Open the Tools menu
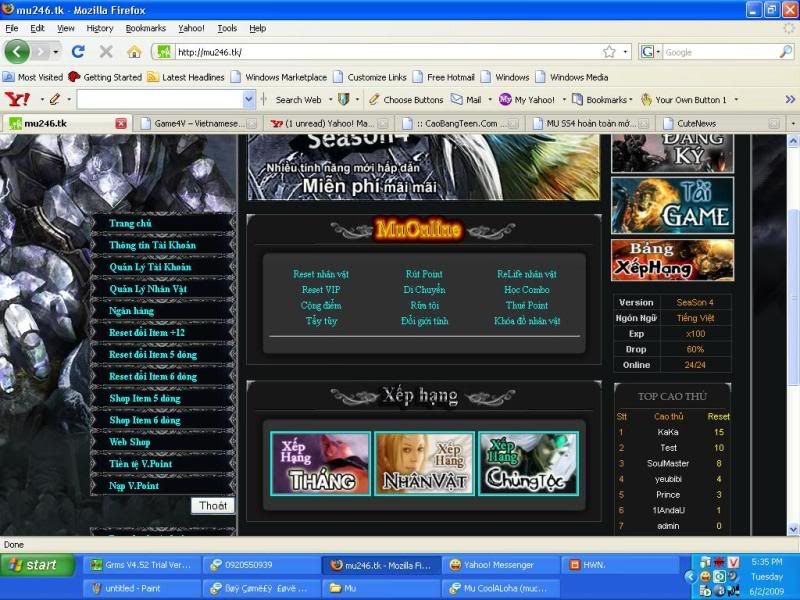Image resolution: width=800 pixels, height=600 pixels. (x=227, y=28)
